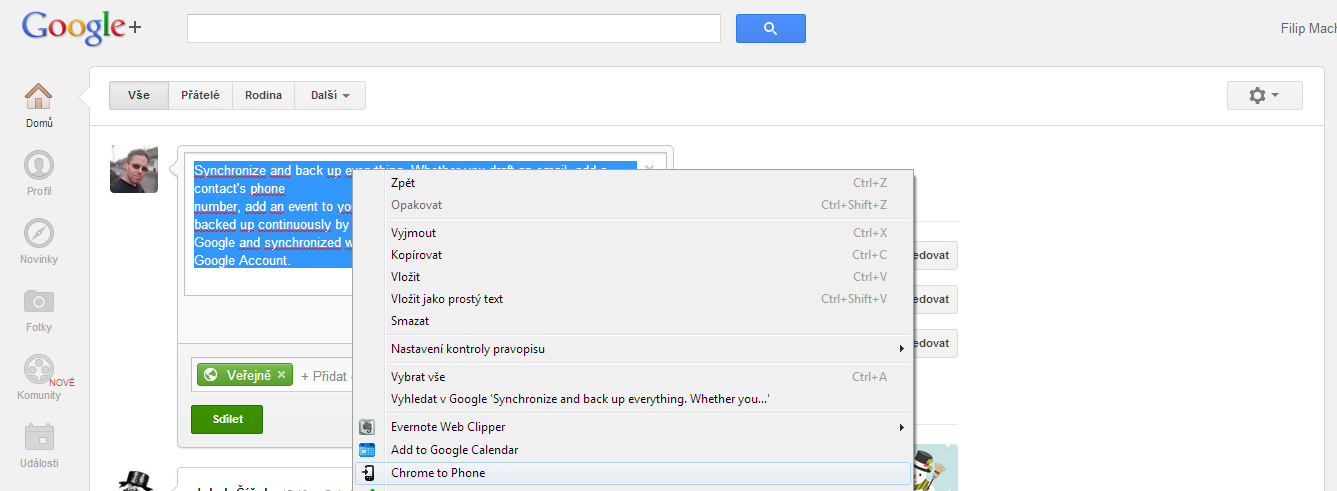Image resolution: width=1337 pixels, height=491 pixels.
Task: Click the blue search magnifier button
Action: 770,29
